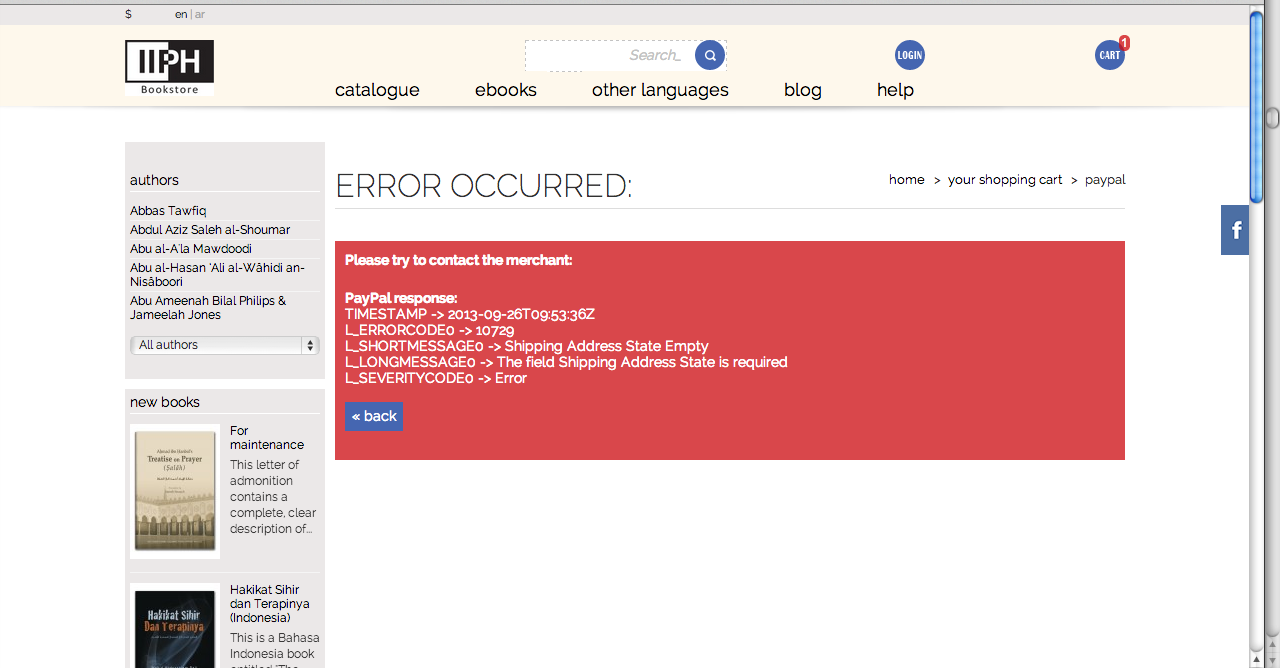Expand the All authors dropdown
Viewport: 1280px width, 668px height.
pyautogui.click(x=225, y=345)
